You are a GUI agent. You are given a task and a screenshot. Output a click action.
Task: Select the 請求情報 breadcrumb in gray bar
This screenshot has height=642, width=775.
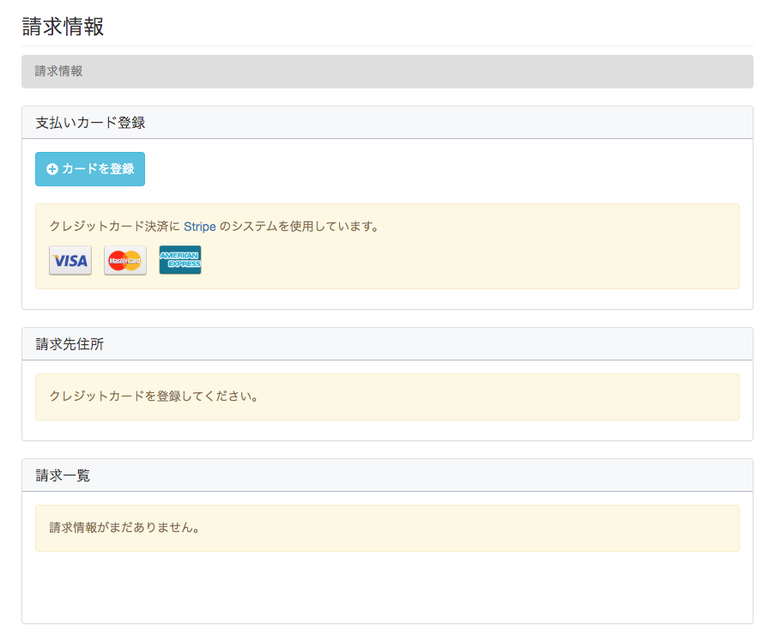[x=59, y=72]
